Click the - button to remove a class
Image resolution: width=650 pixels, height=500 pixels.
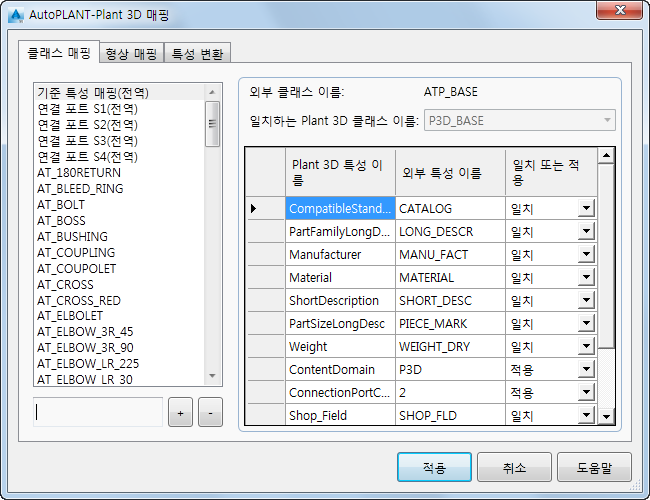pyautogui.click(x=210, y=413)
